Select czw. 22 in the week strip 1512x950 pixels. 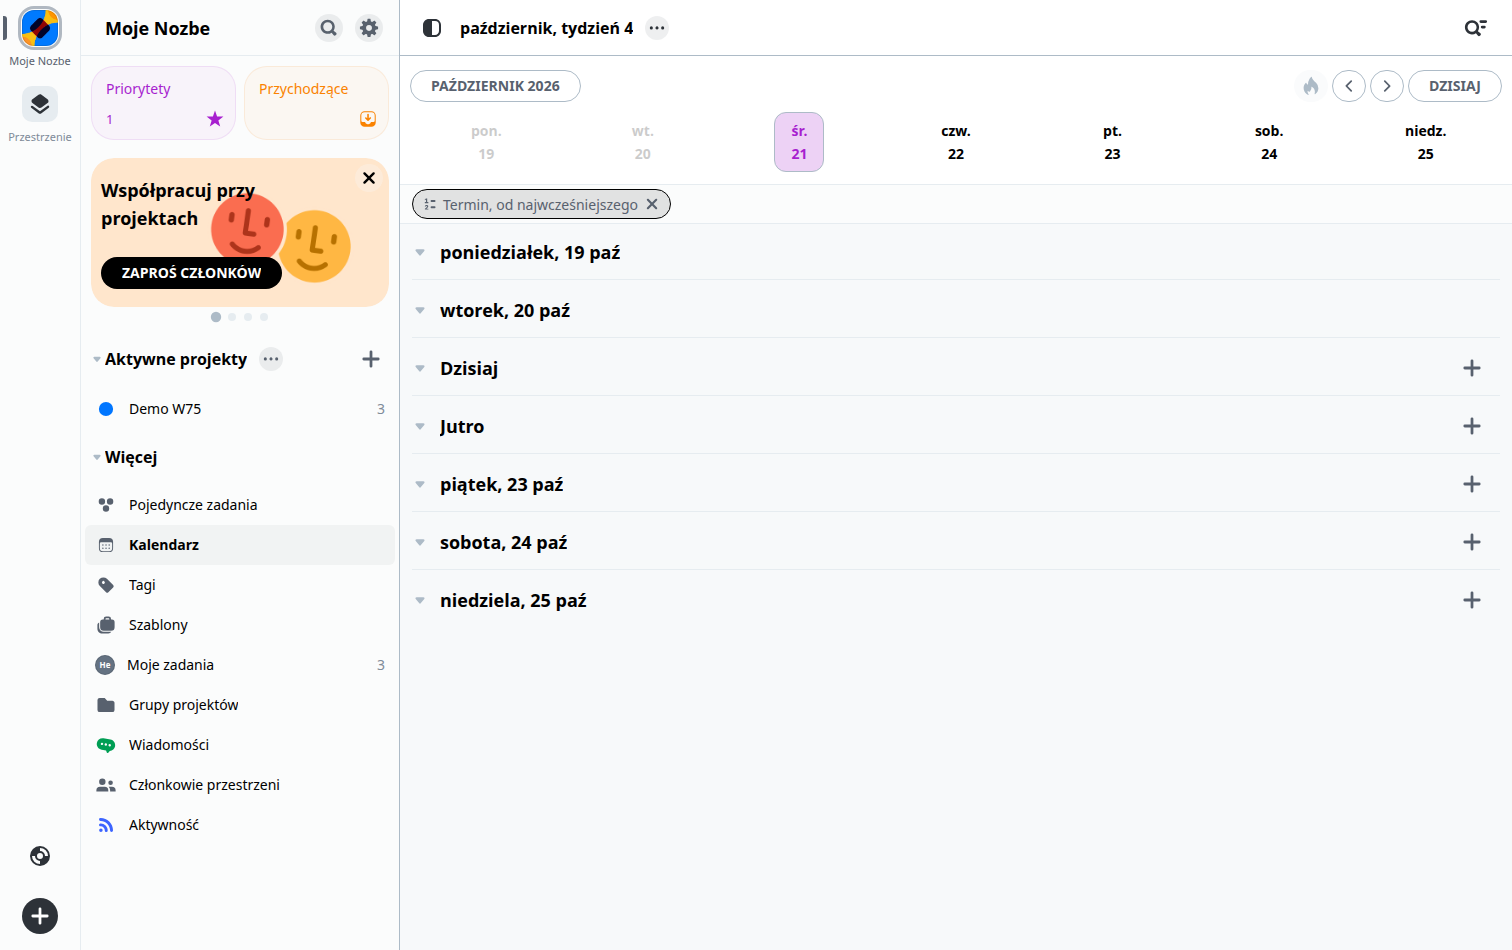pyautogui.click(x=955, y=142)
